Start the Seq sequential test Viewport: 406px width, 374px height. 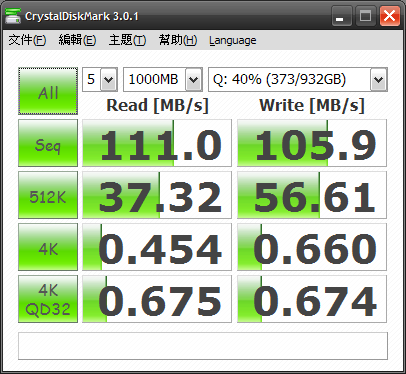[48, 143]
